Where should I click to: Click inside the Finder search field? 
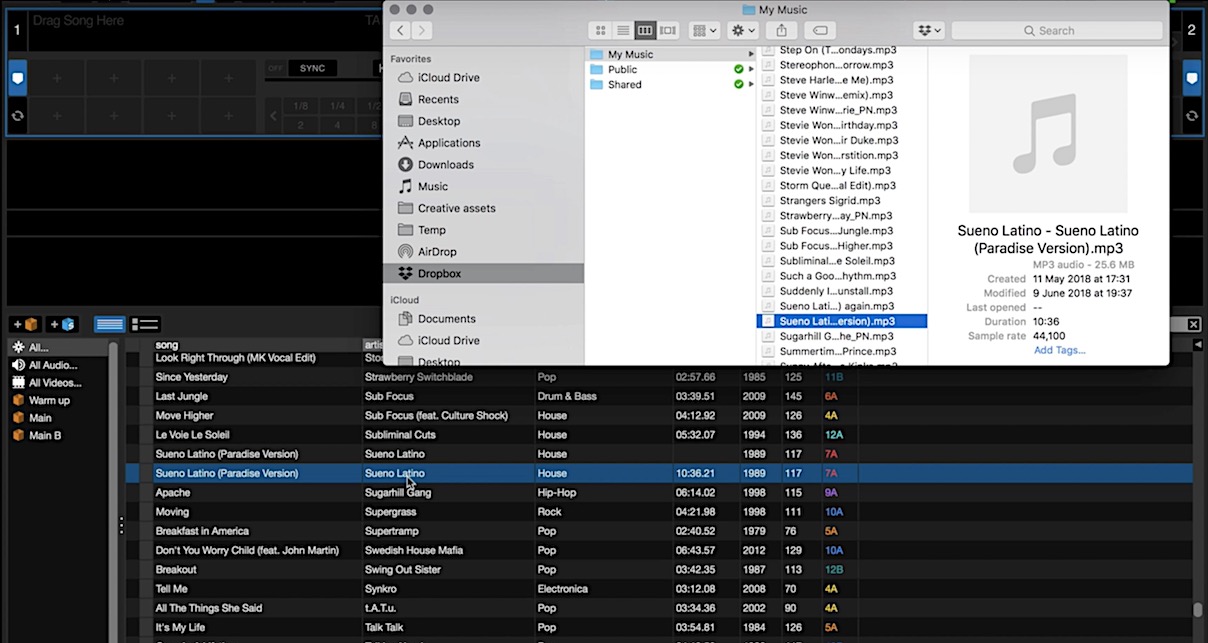click(x=1056, y=30)
